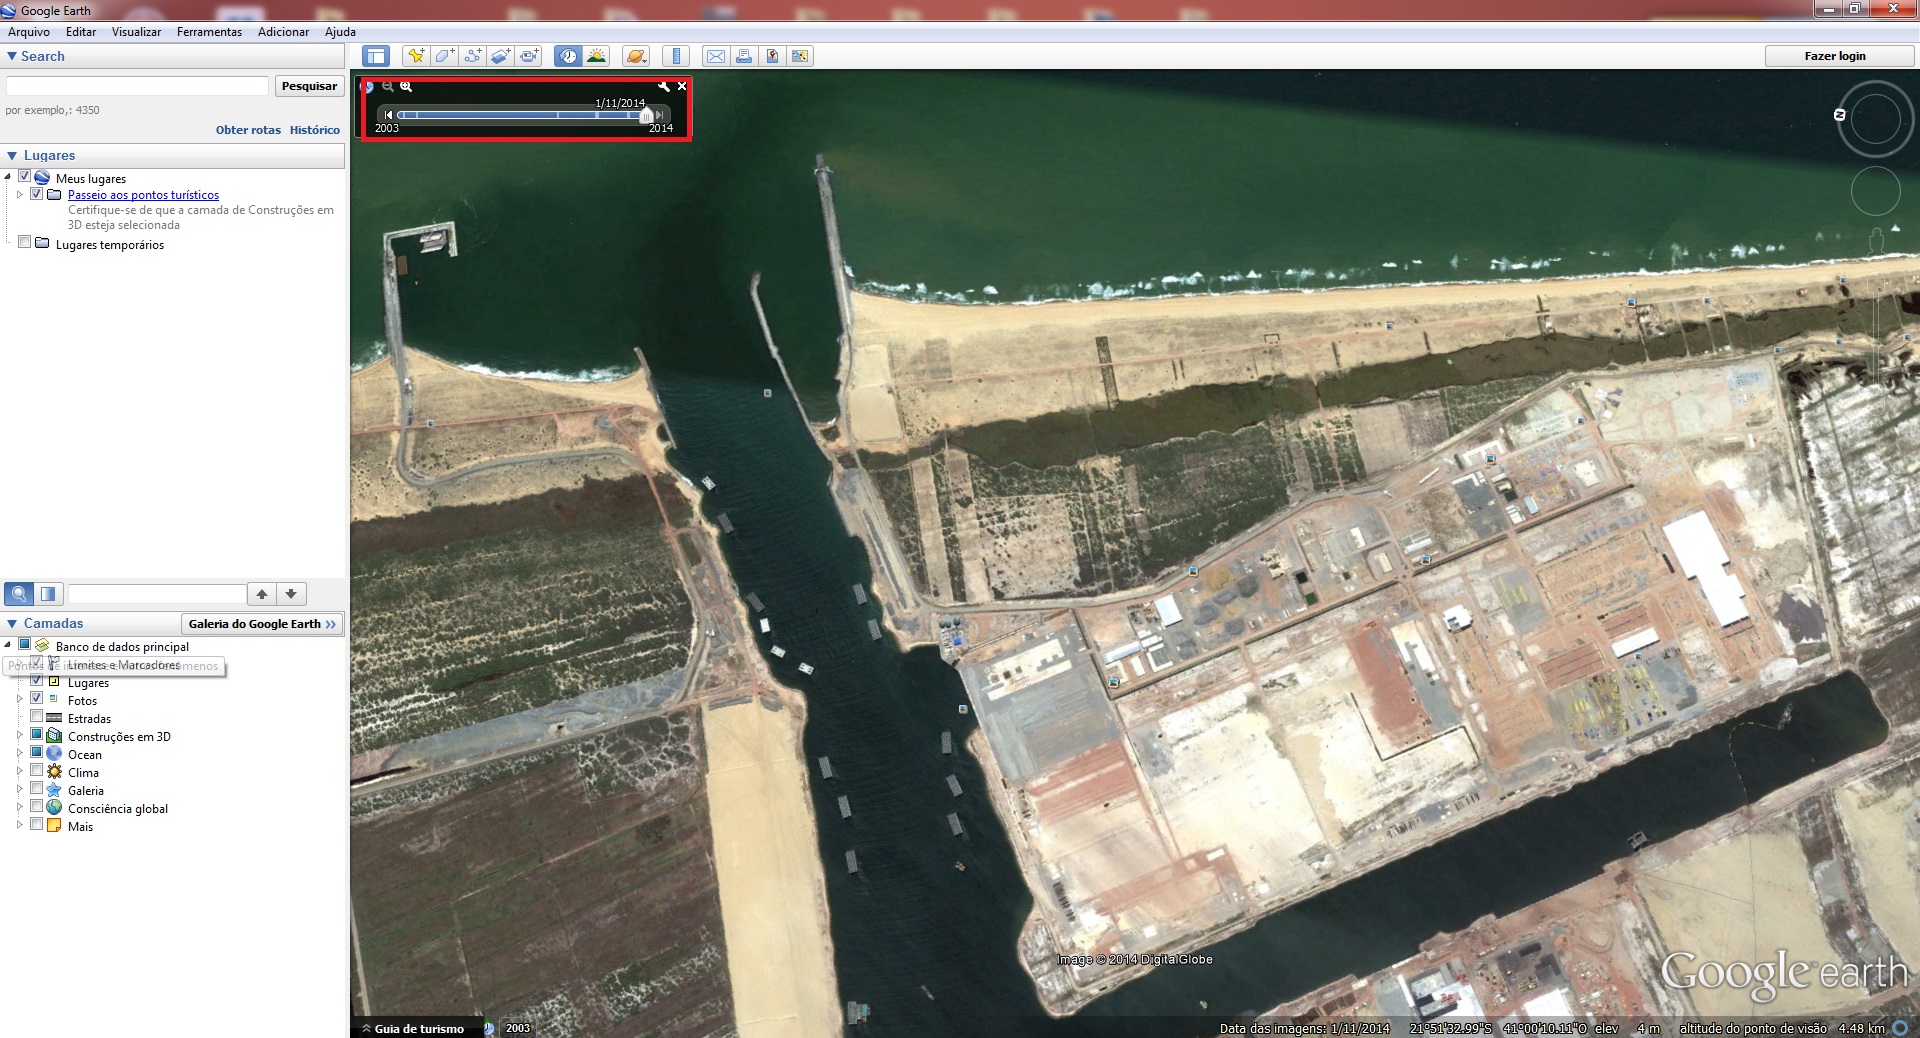Open the Ferramentas menu
This screenshot has height=1038, width=1920.
(209, 32)
